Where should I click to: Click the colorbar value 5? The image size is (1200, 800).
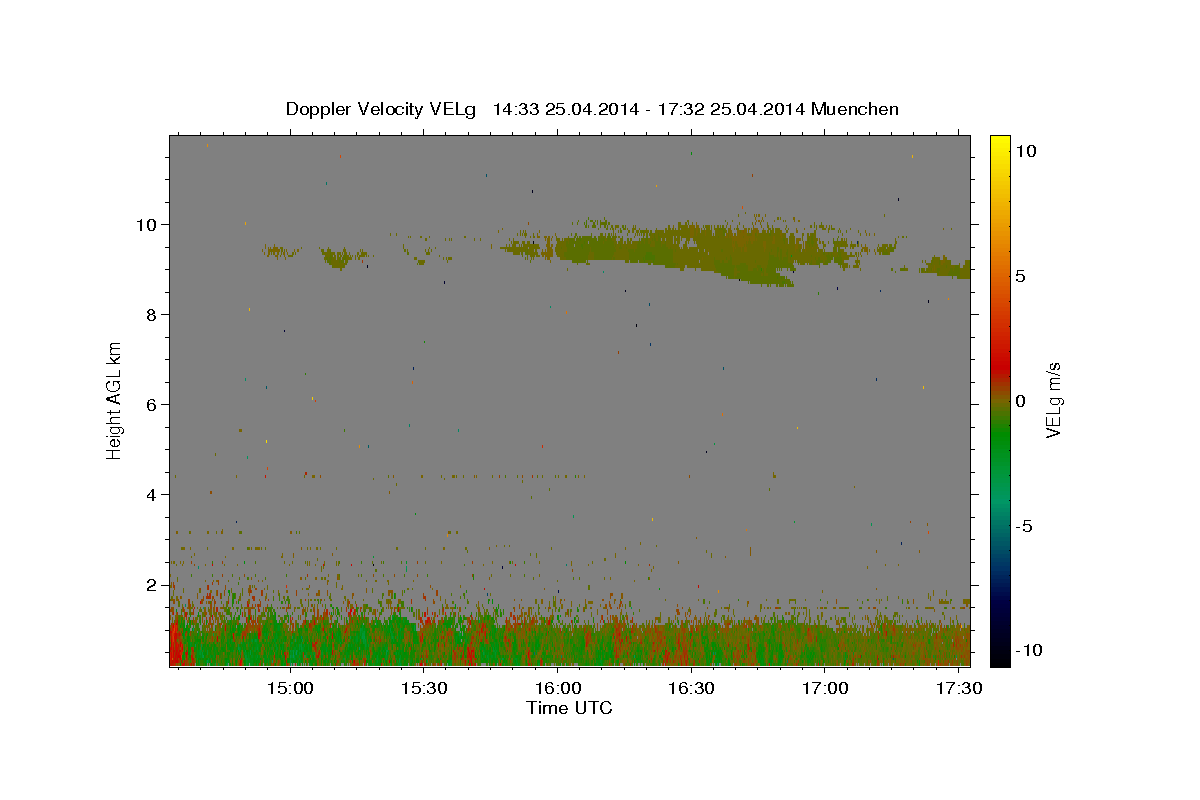(1020, 276)
